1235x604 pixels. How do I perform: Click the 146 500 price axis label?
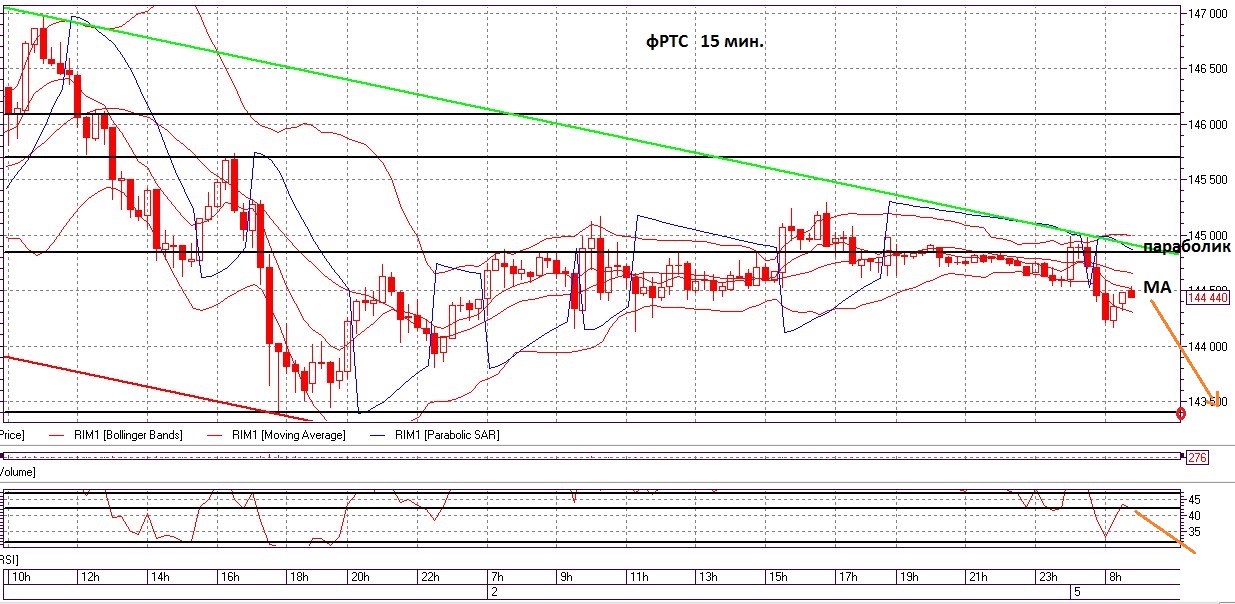pyautogui.click(x=1207, y=69)
